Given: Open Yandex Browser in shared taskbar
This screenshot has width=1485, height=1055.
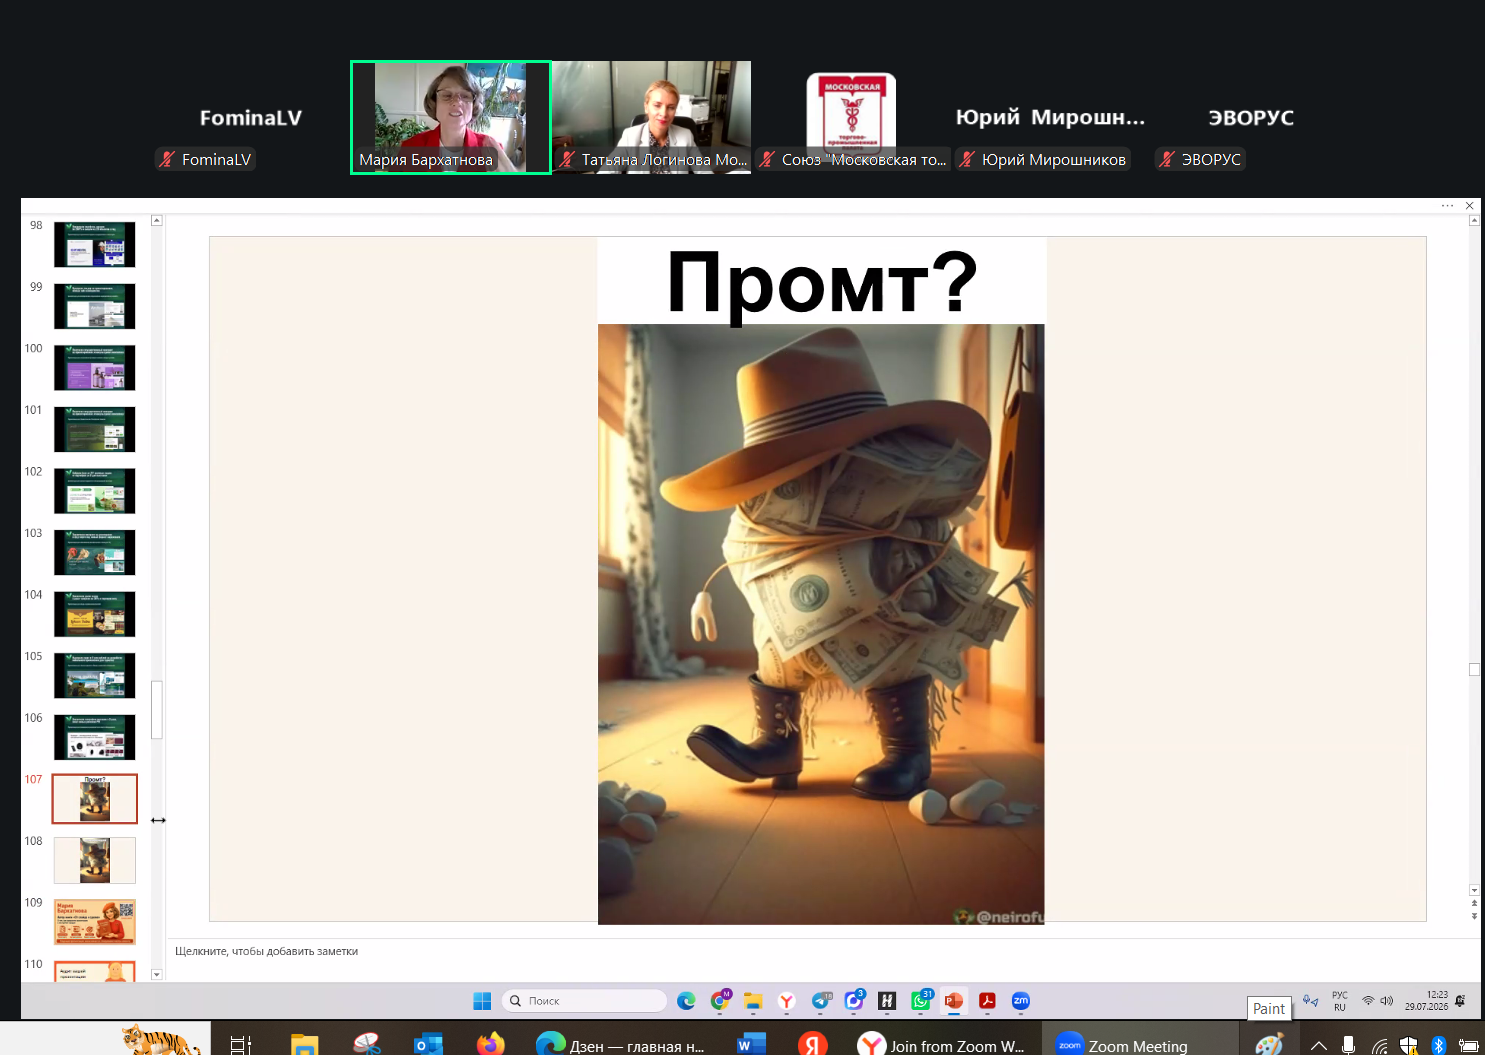Looking at the screenshot, I should (x=787, y=1001).
